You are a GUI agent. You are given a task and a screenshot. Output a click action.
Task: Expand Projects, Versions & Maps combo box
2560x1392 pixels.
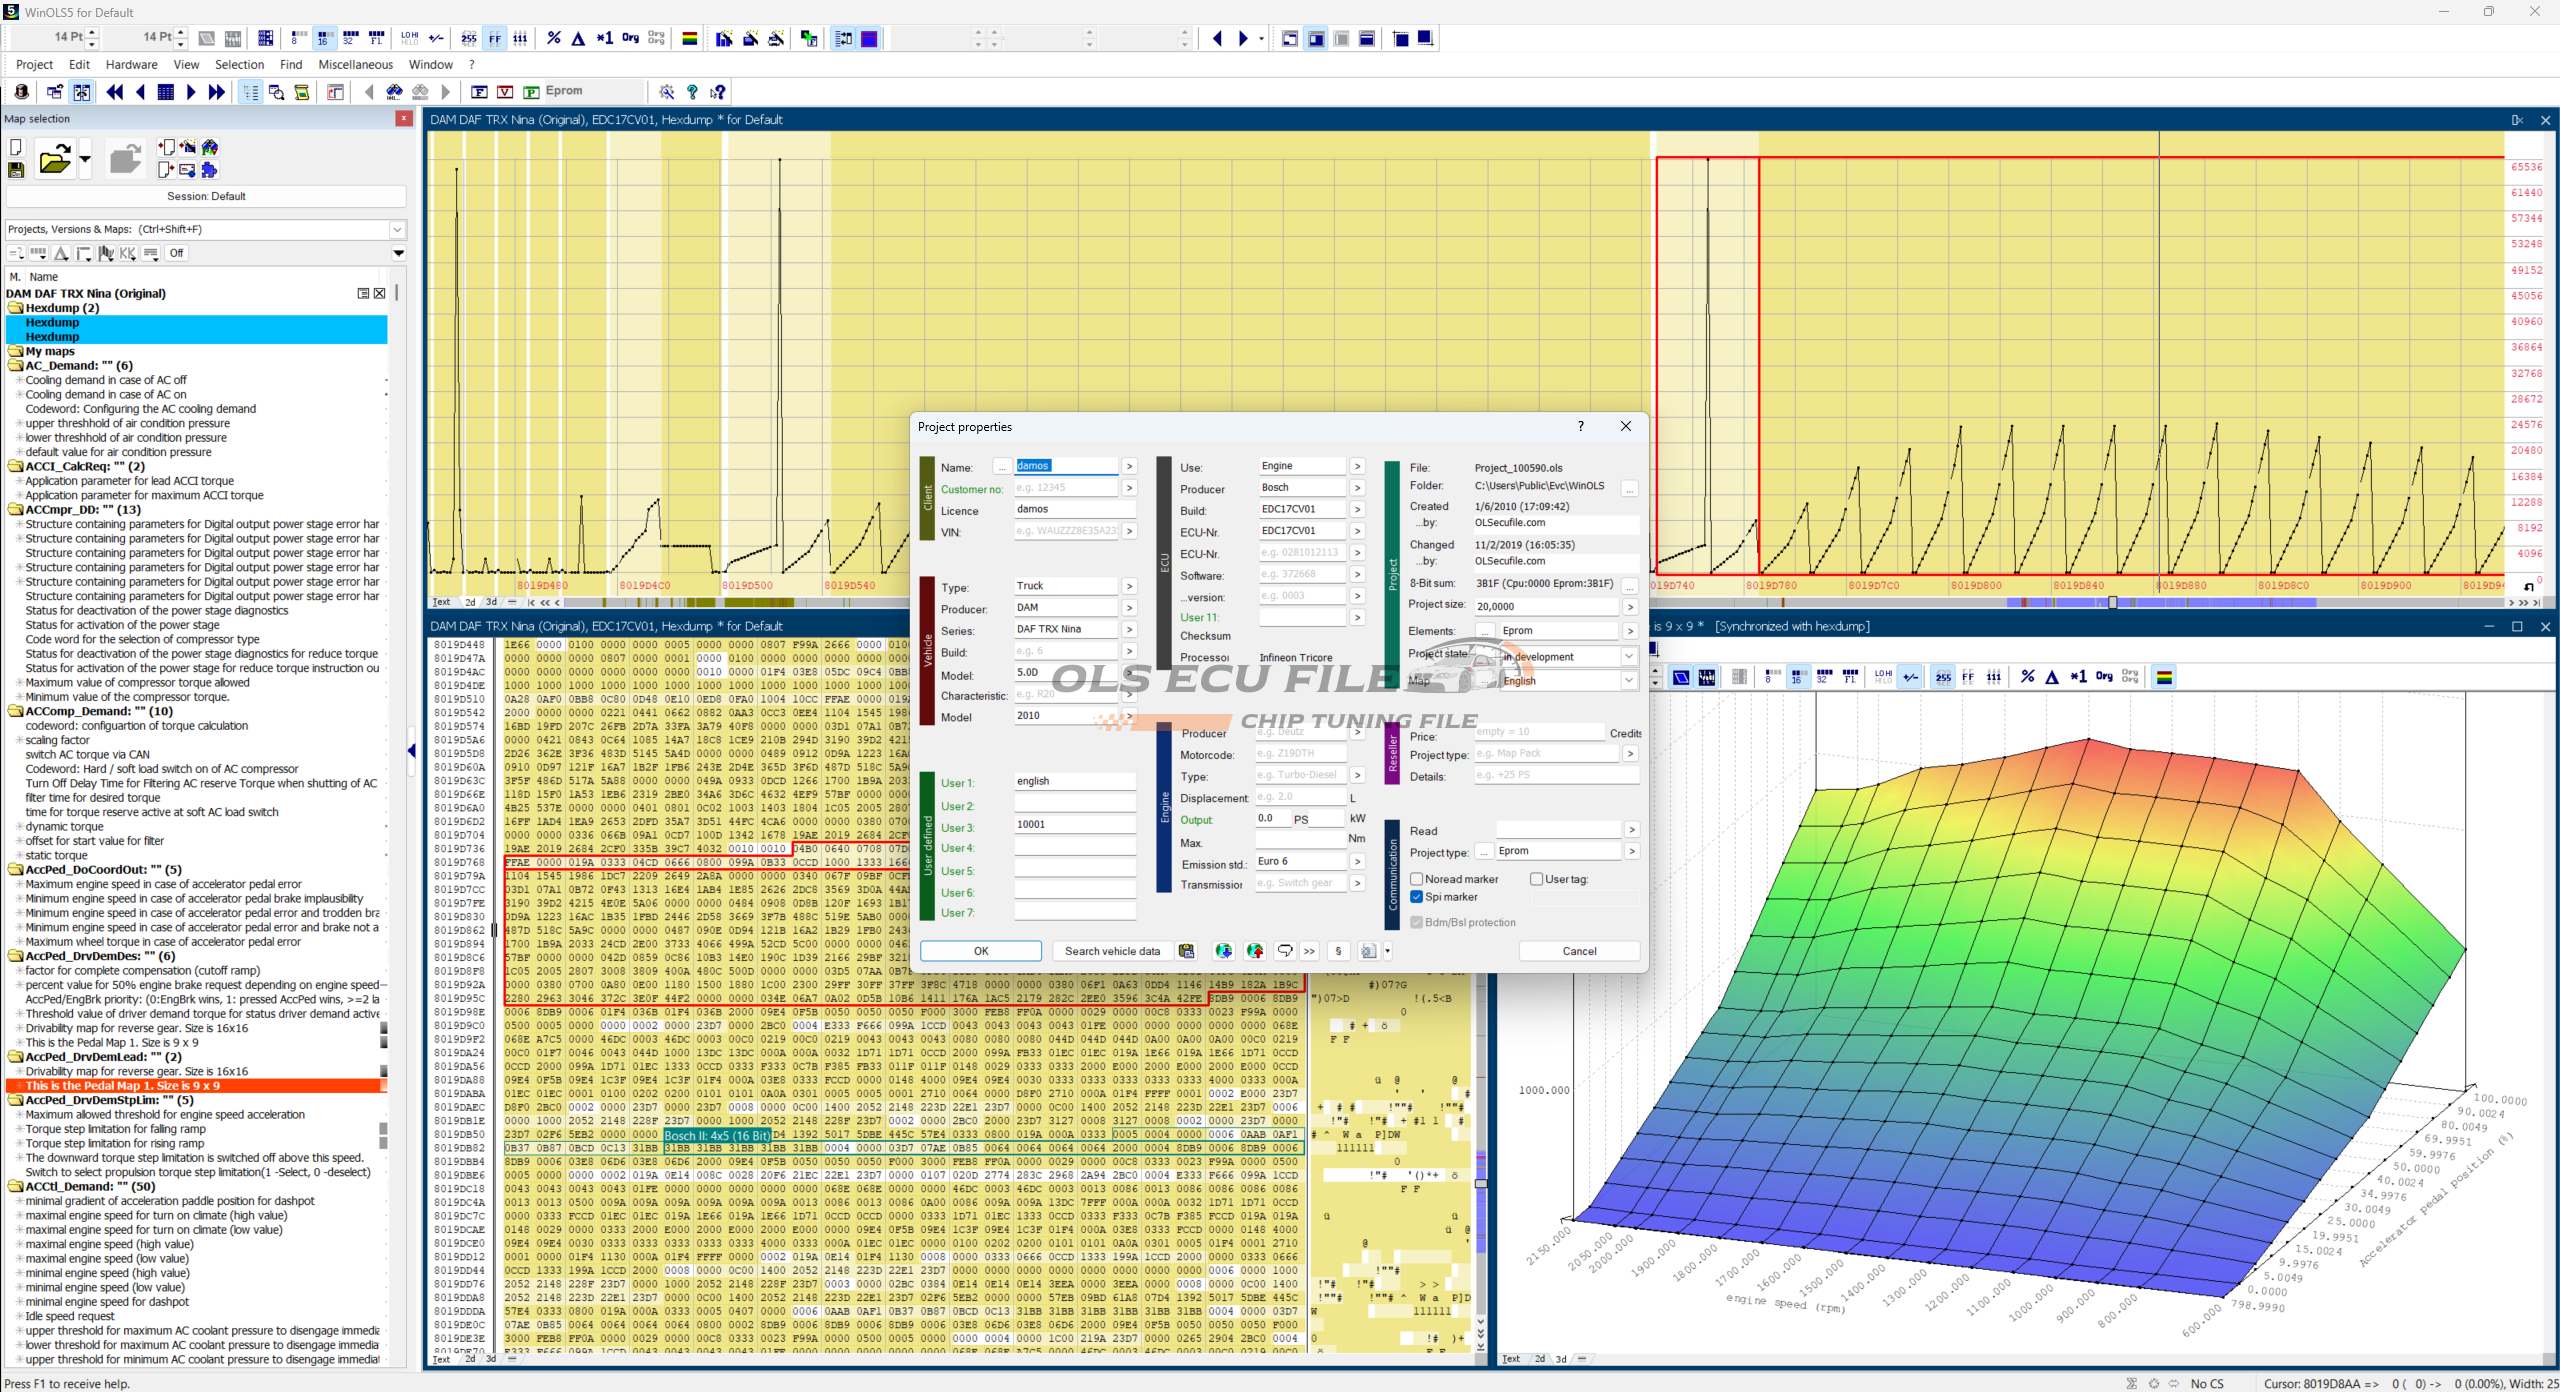coord(397,229)
